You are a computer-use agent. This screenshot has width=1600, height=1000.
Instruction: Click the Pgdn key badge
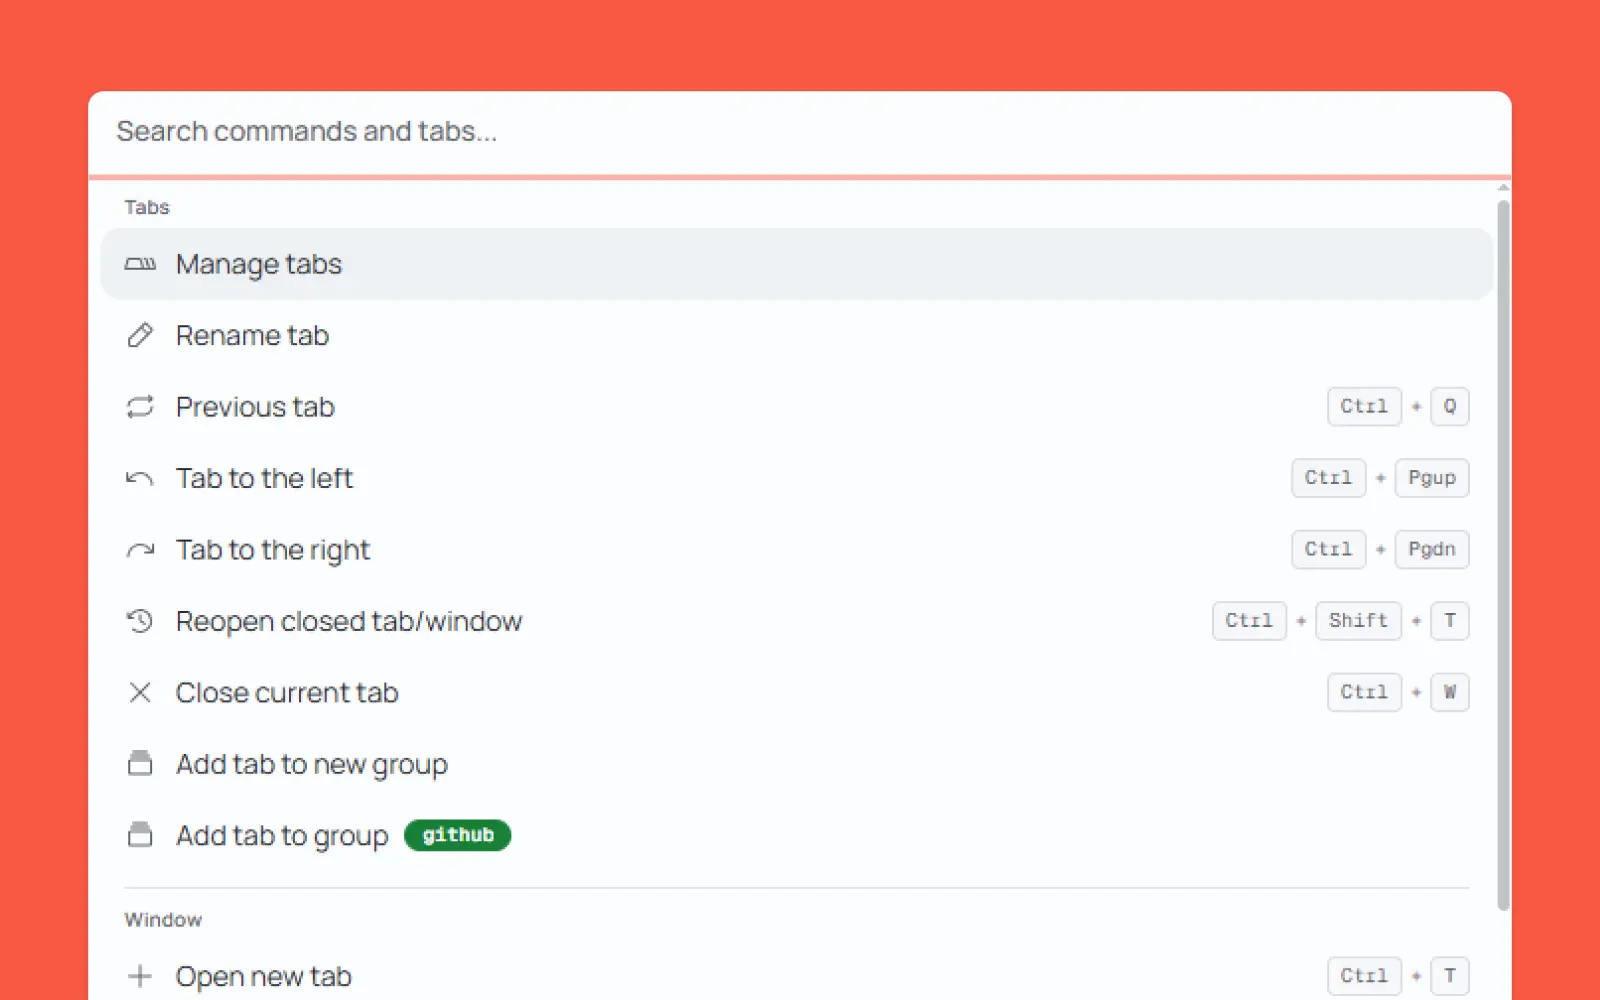click(1432, 549)
